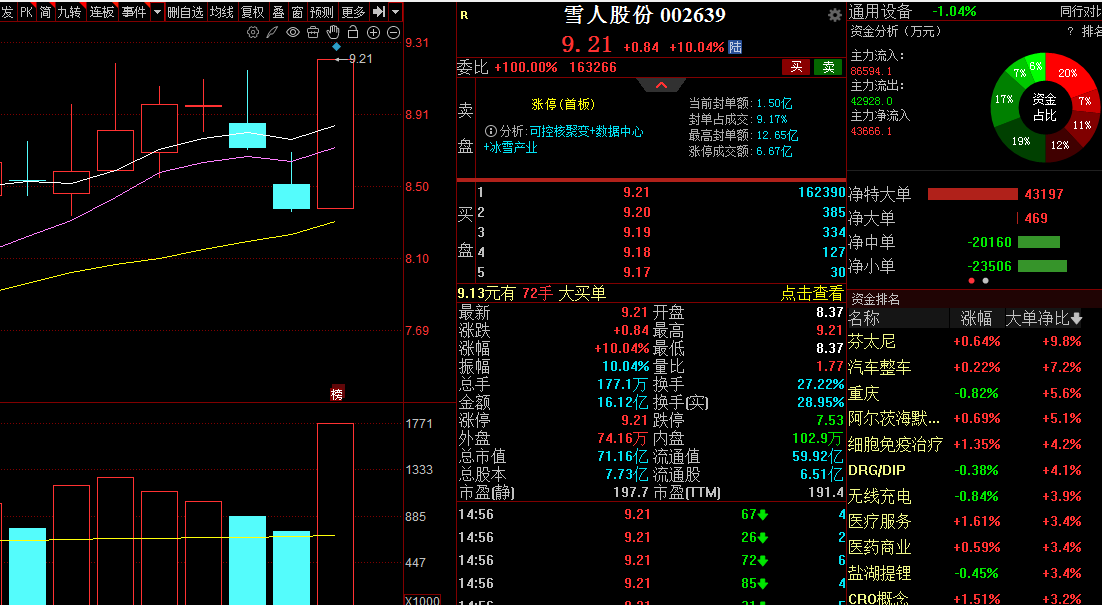
Task: Click the 20% red donut segment
Action: point(1067,73)
